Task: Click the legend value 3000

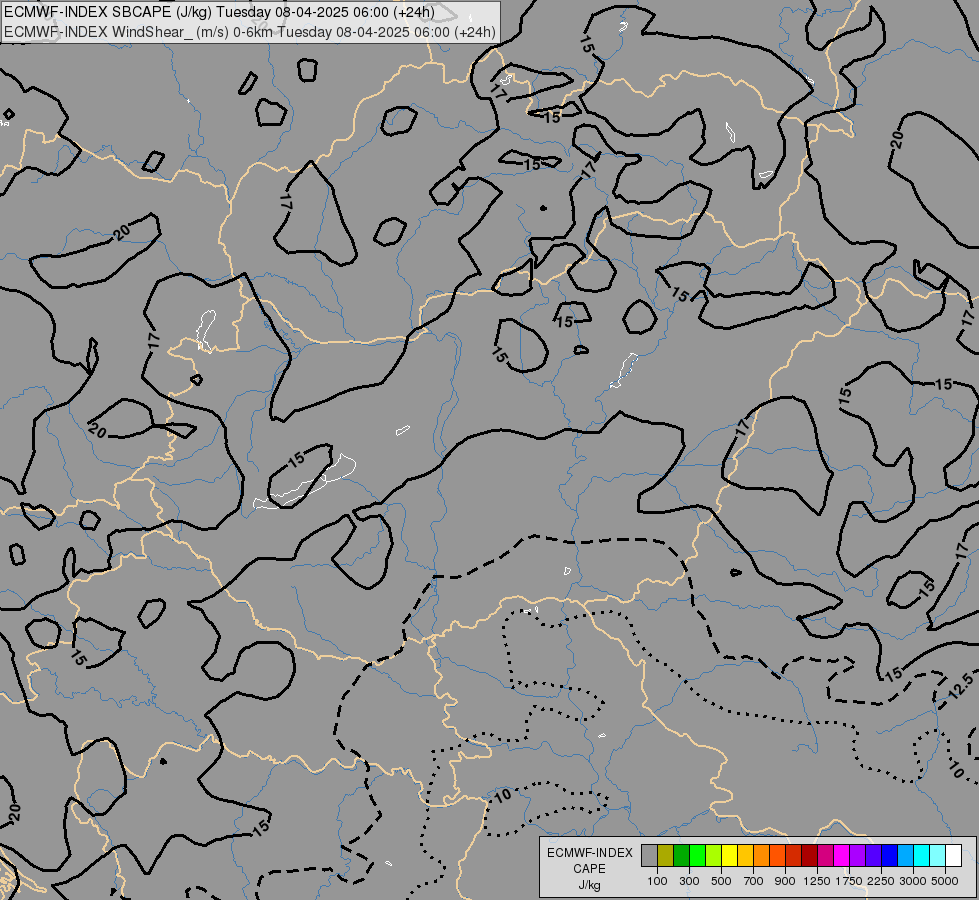Action: (x=913, y=881)
